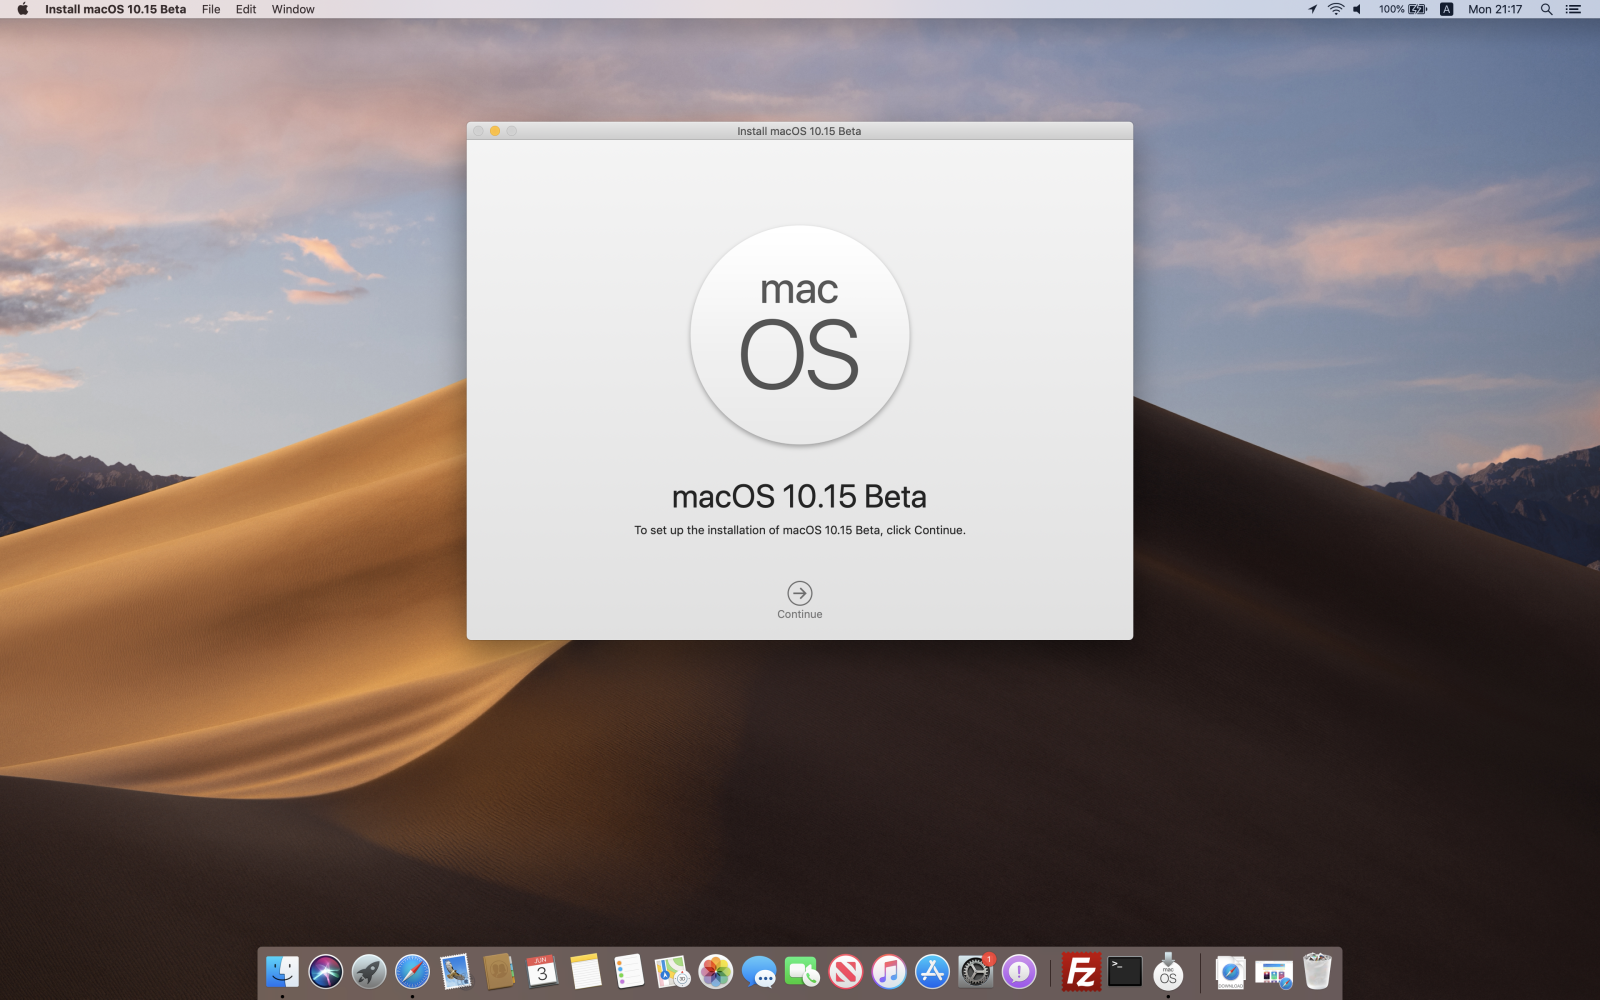
Task: Click the Install macOS icon in the Dock
Action: click(1168, 971)
